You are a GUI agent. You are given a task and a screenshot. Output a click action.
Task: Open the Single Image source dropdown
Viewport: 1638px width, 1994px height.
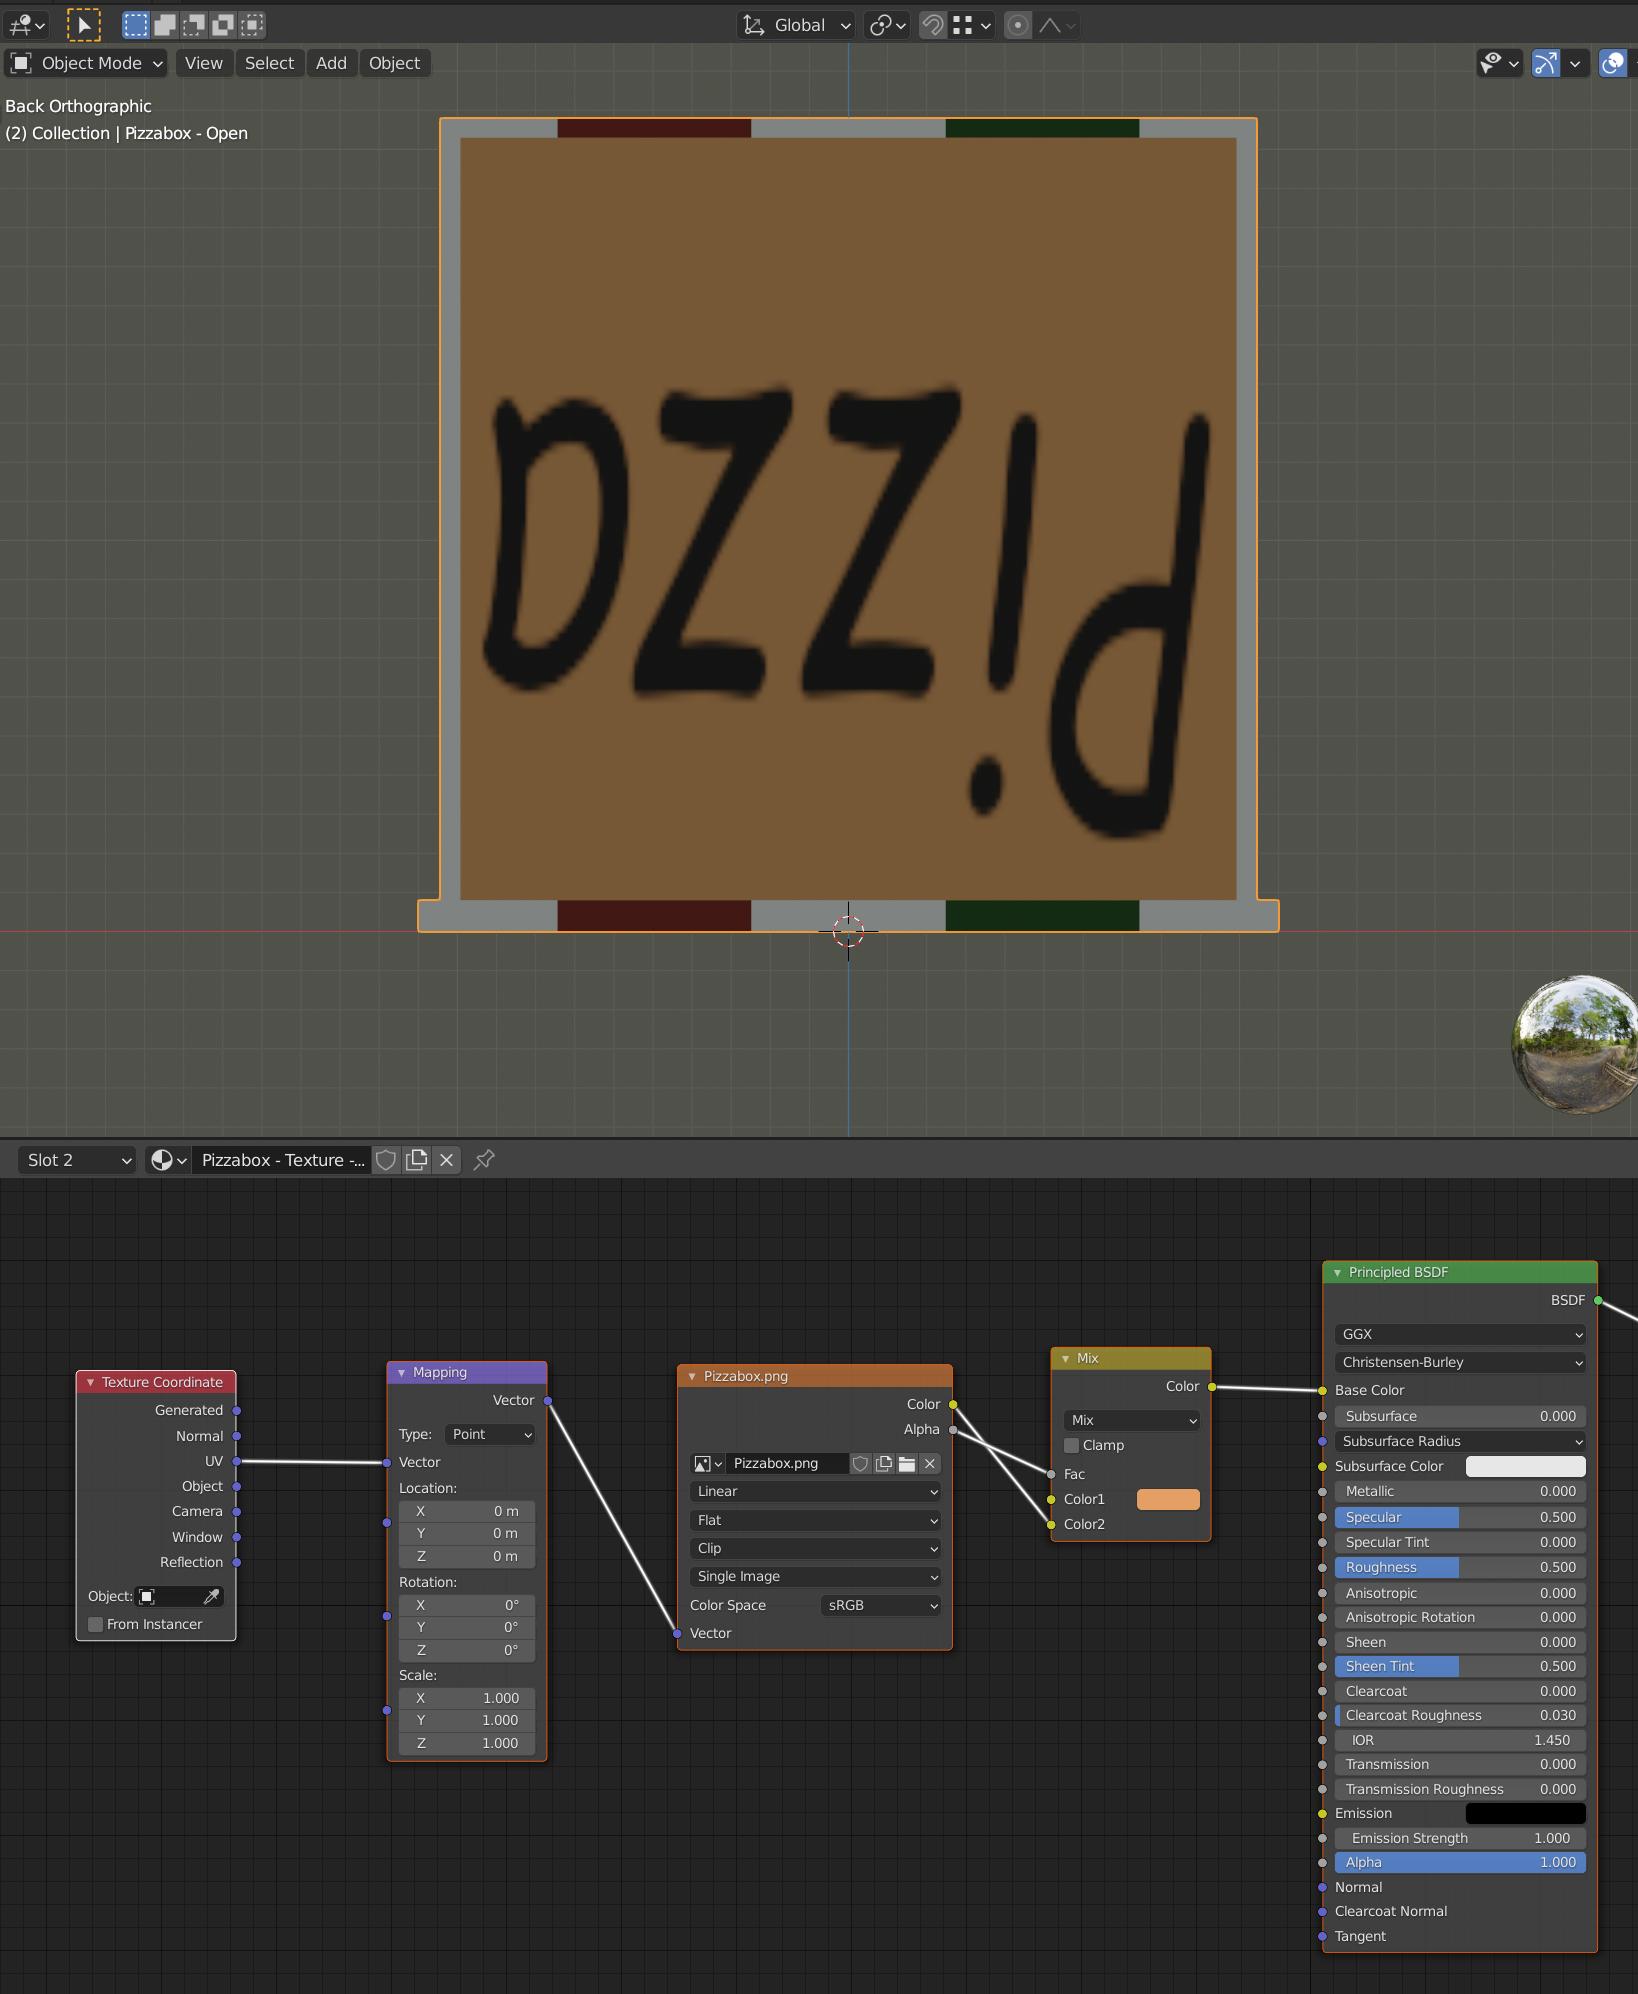pos(815,1576)
